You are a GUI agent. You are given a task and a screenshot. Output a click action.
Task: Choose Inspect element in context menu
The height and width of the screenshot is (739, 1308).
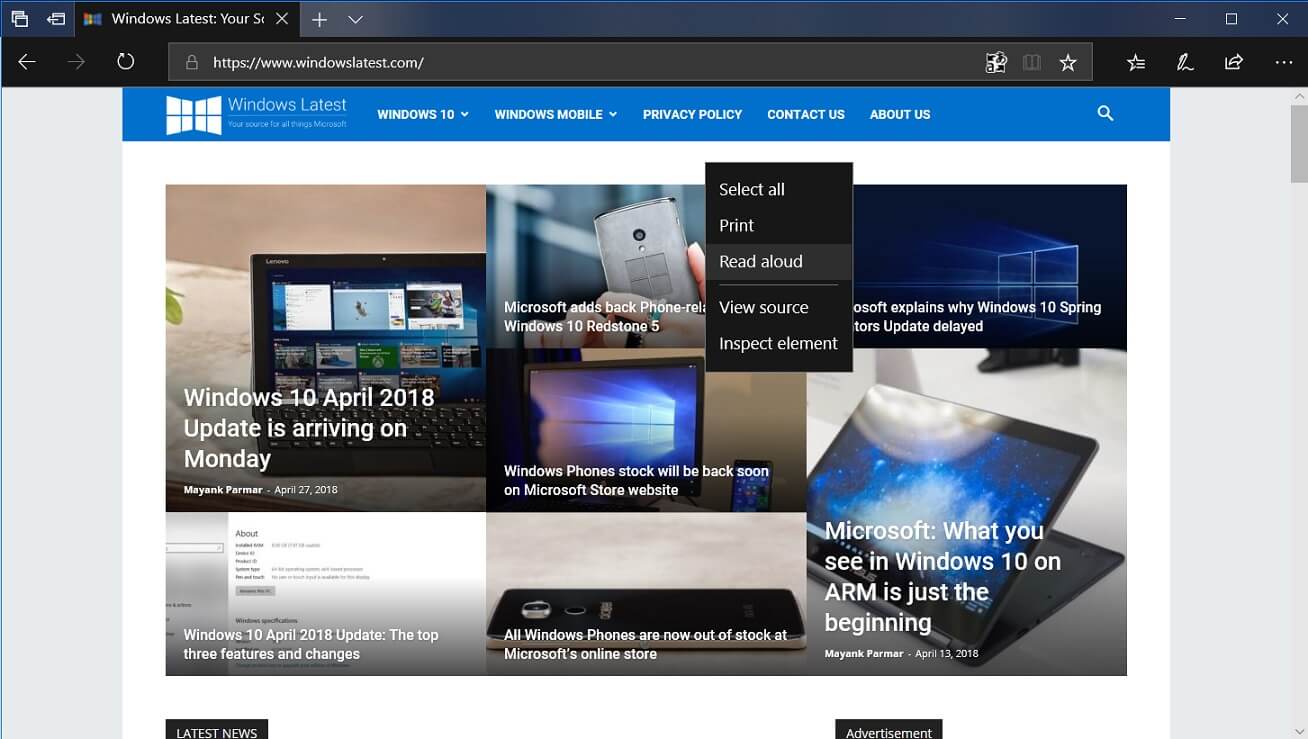[779, 343]
